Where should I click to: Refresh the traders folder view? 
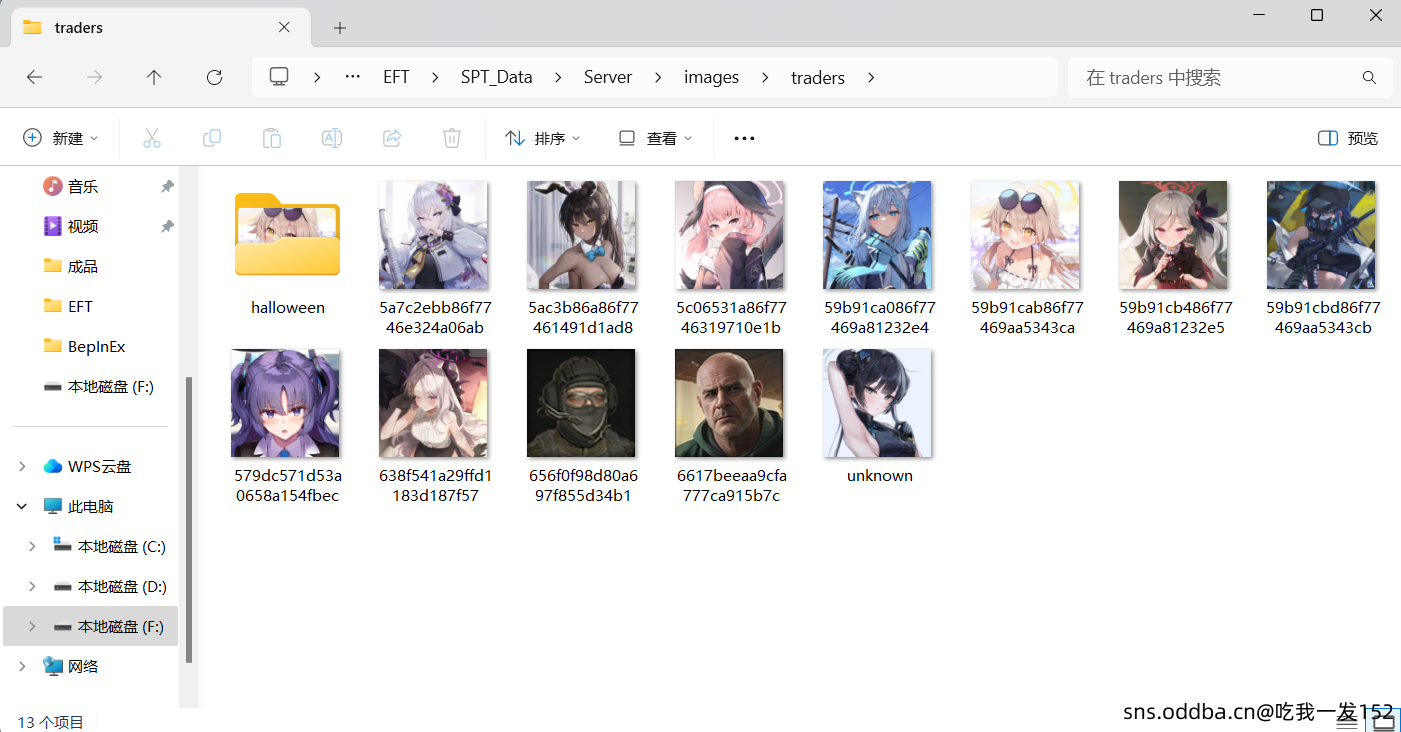coord(214,77)
